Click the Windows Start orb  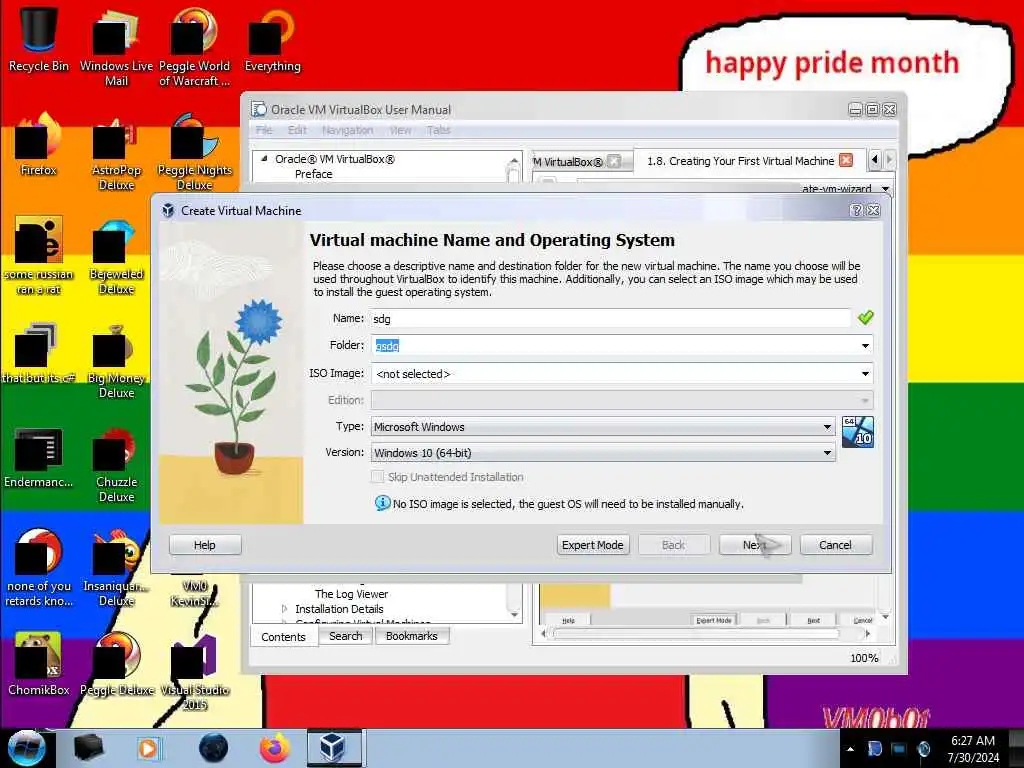click(x=26, y=748)
